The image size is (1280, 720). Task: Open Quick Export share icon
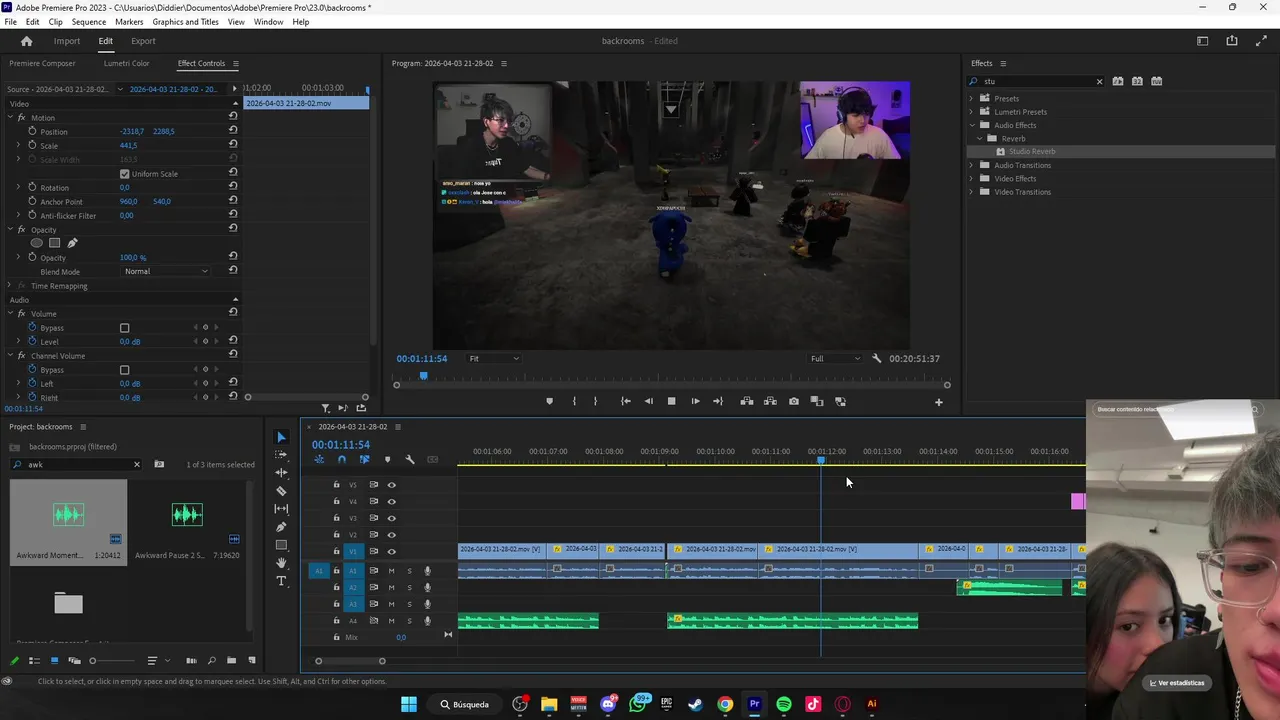tap(1232, 41)
